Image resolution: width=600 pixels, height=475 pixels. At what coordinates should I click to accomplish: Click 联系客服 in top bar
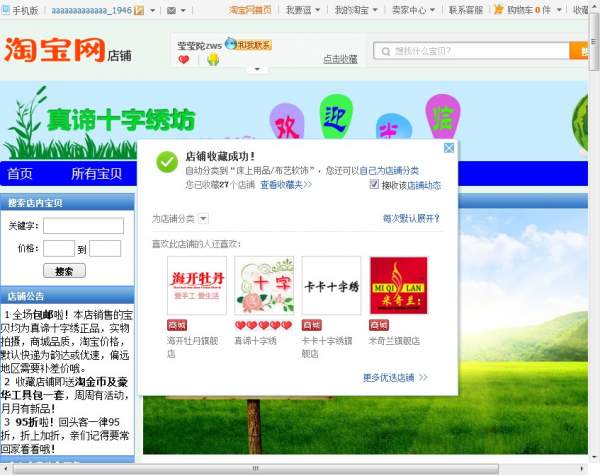tap(466, 10)
